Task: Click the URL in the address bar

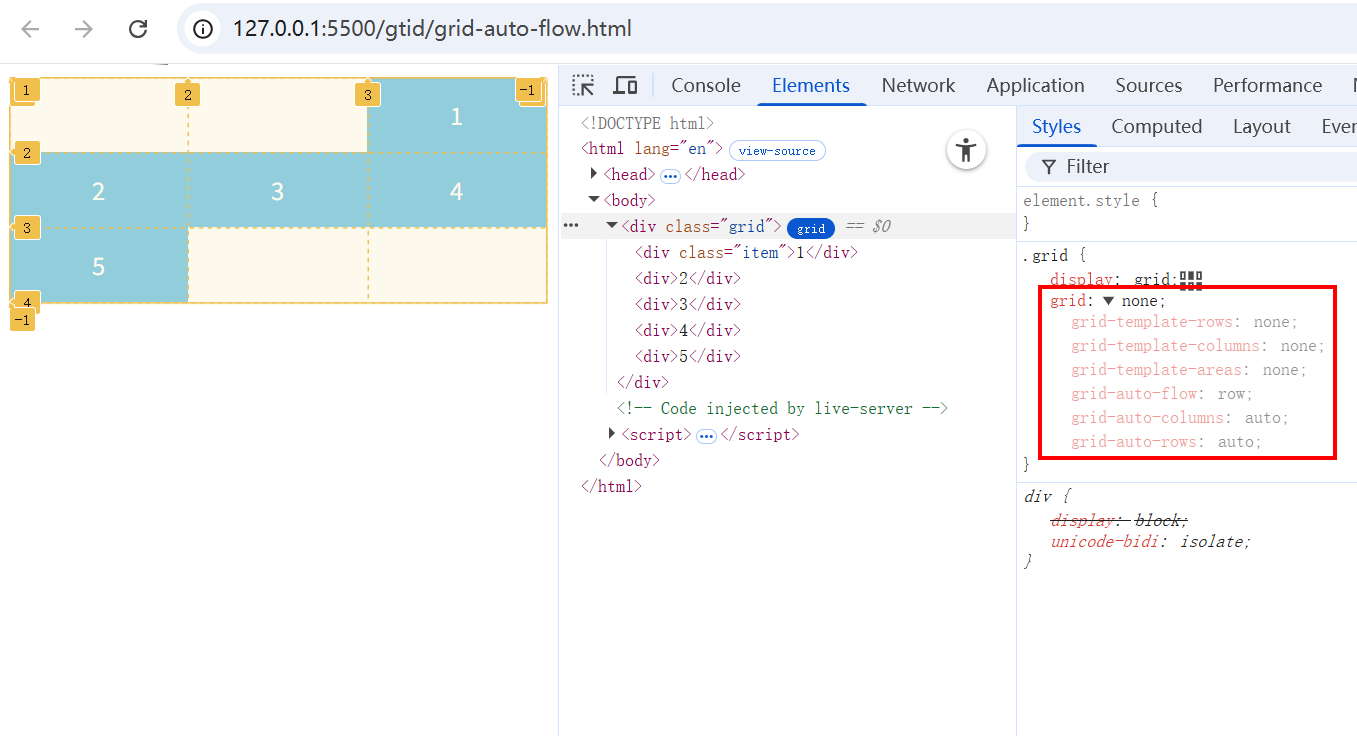Action: [432, 29]
